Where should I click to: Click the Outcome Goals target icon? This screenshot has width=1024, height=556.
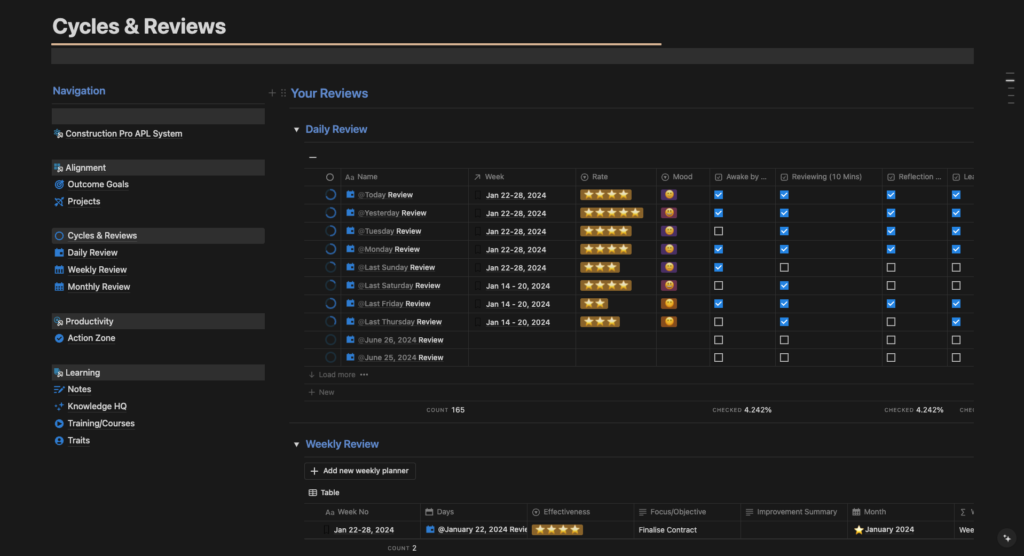(x=59, y=185)
